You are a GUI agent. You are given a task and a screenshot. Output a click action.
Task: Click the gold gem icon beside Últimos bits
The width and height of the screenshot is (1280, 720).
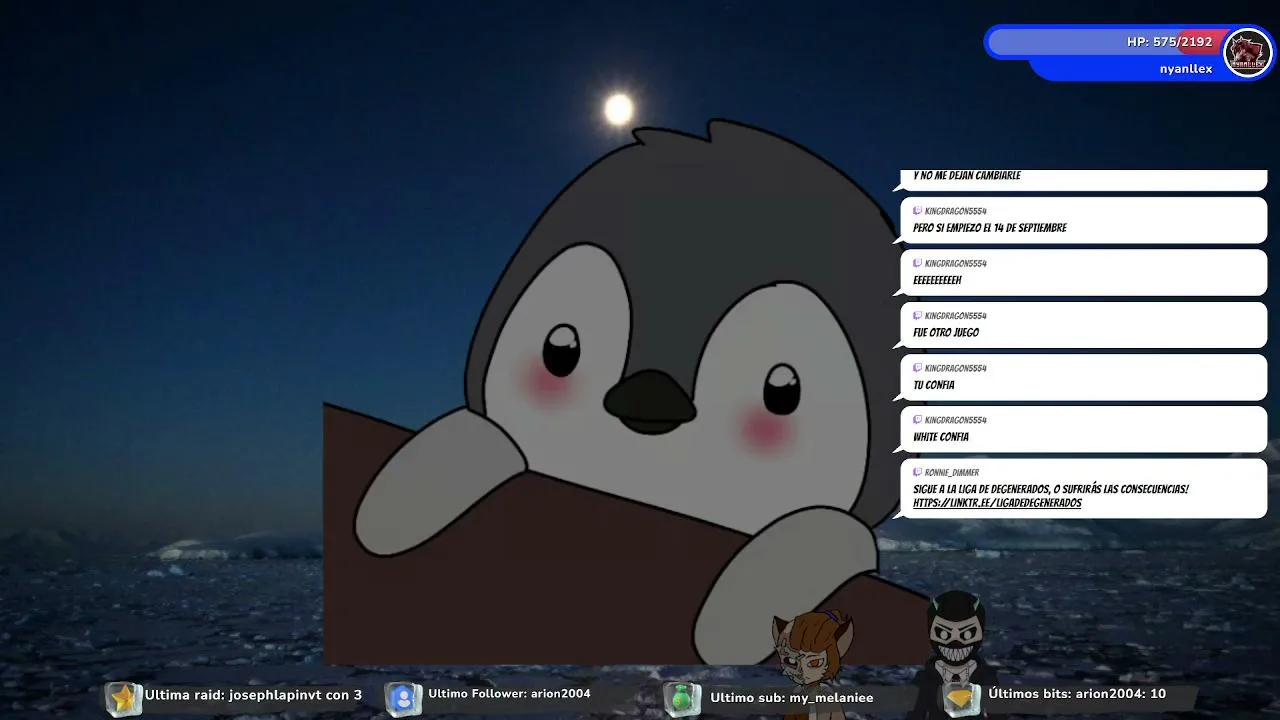[x=962, y=698]
